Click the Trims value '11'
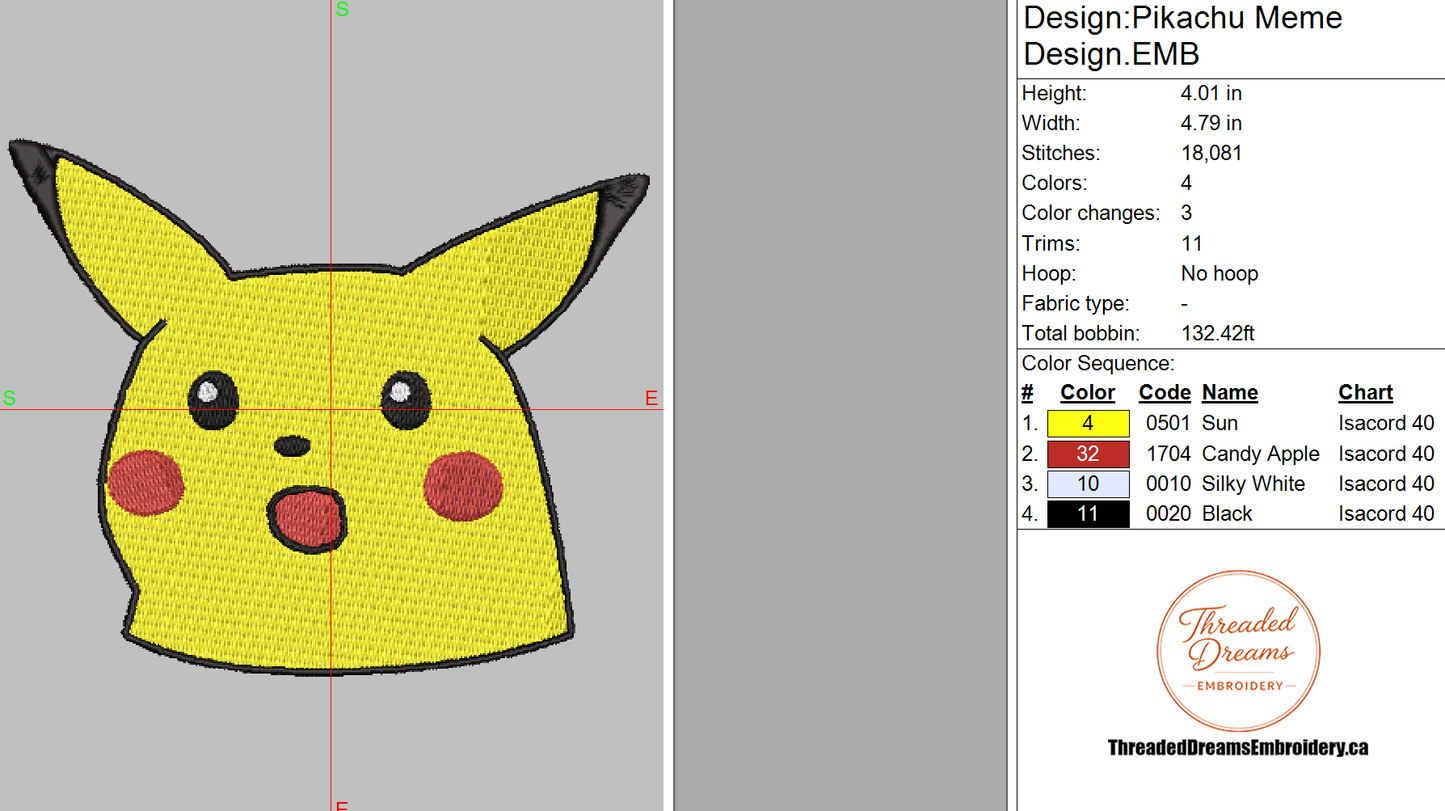The width and height of the screenshot is (1445, 811). (x=1191, y=243)
